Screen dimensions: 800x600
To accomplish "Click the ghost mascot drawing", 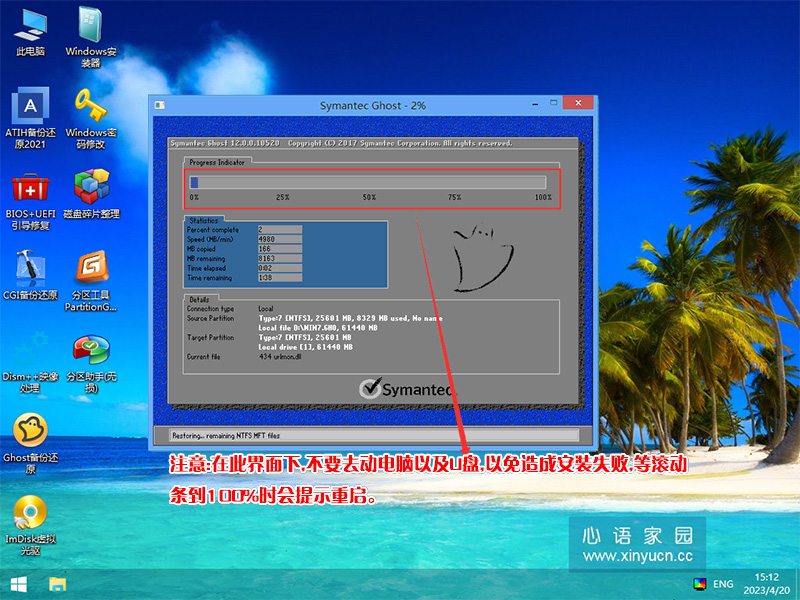I will coord(483,258).
